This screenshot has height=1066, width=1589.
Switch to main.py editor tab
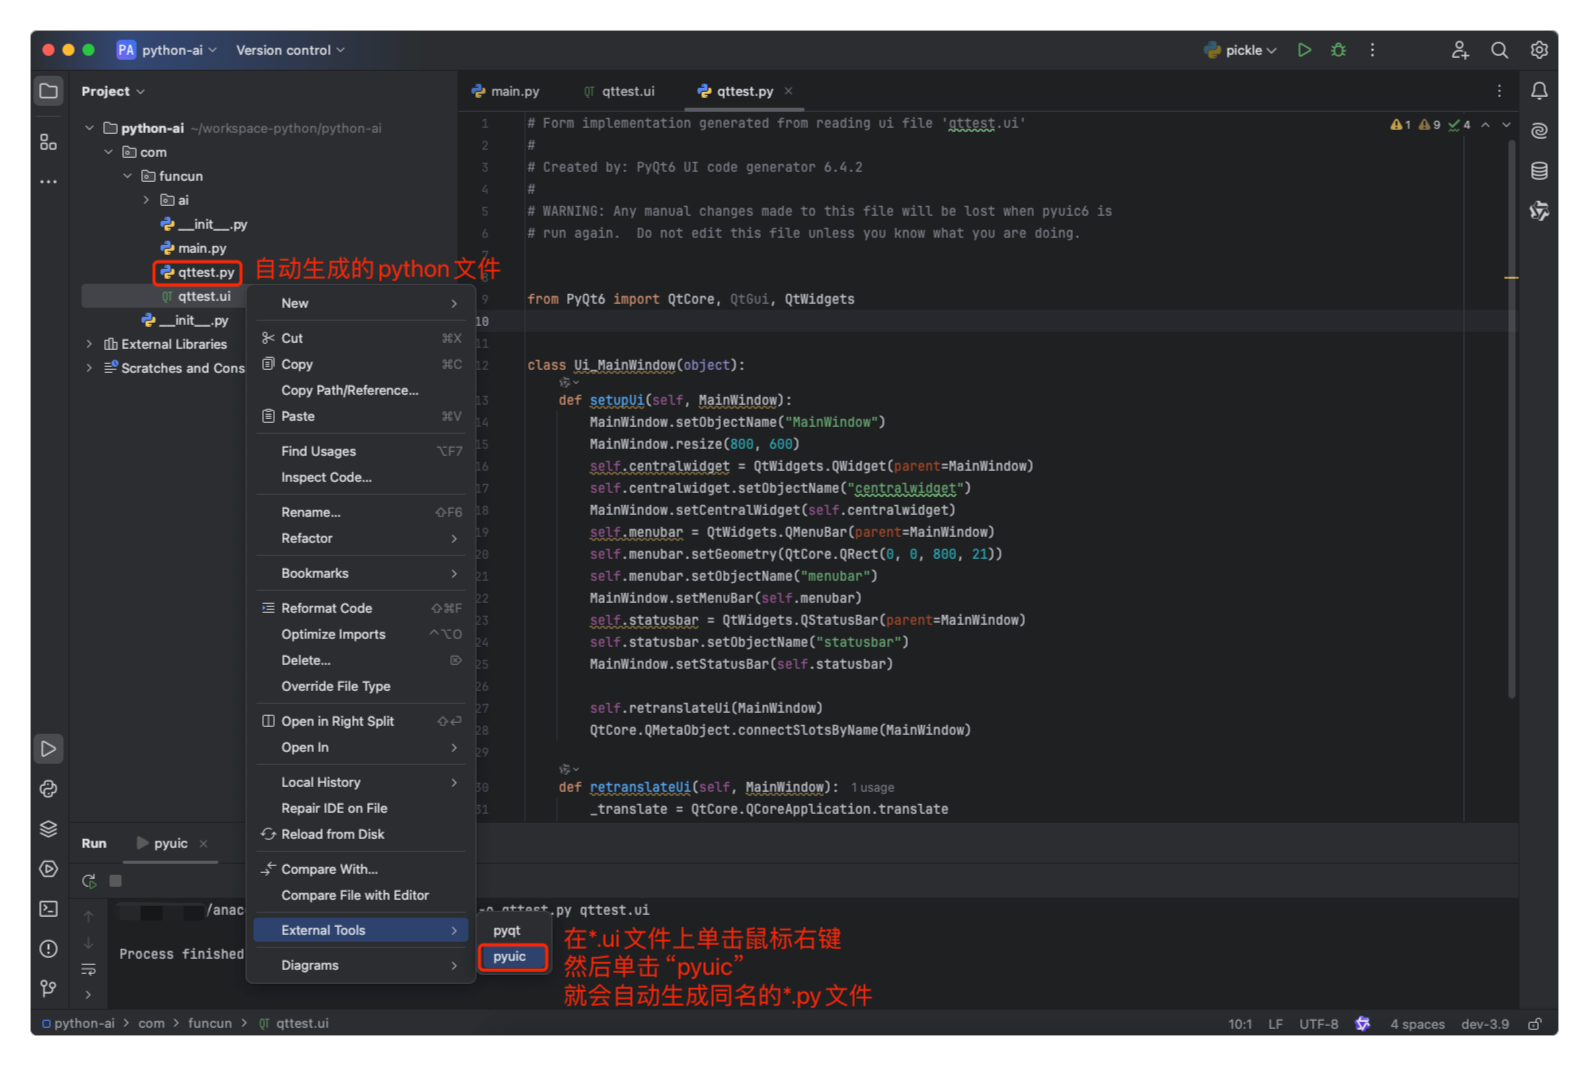506,91
